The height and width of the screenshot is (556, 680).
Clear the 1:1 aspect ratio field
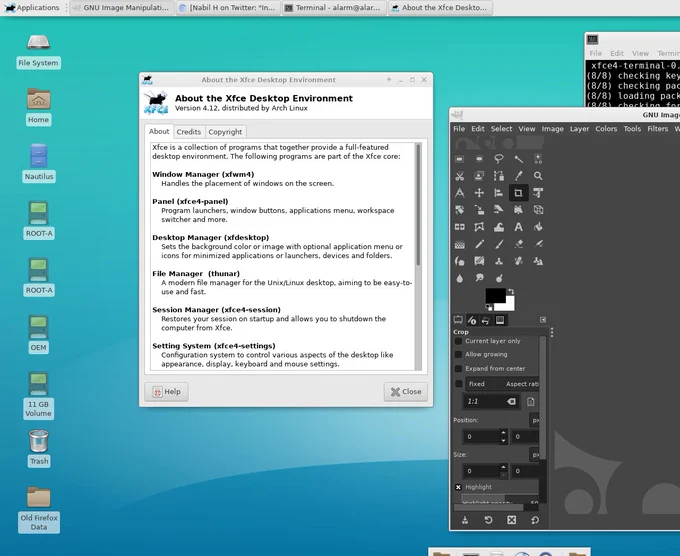512,402
